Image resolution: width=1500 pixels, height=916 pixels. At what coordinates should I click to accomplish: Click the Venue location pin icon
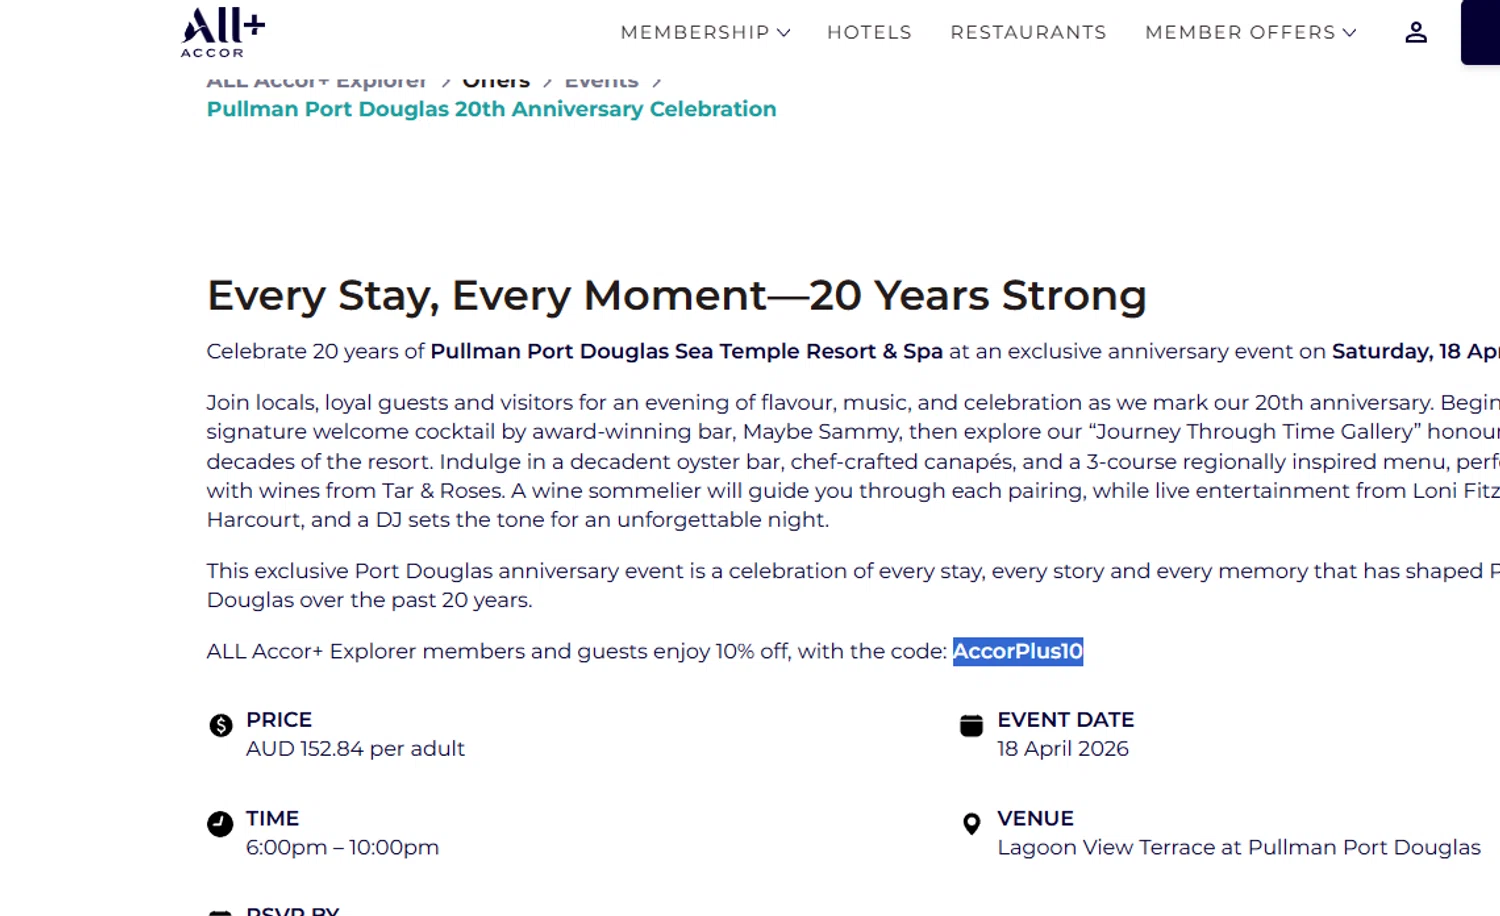click(x=971, y=823)
